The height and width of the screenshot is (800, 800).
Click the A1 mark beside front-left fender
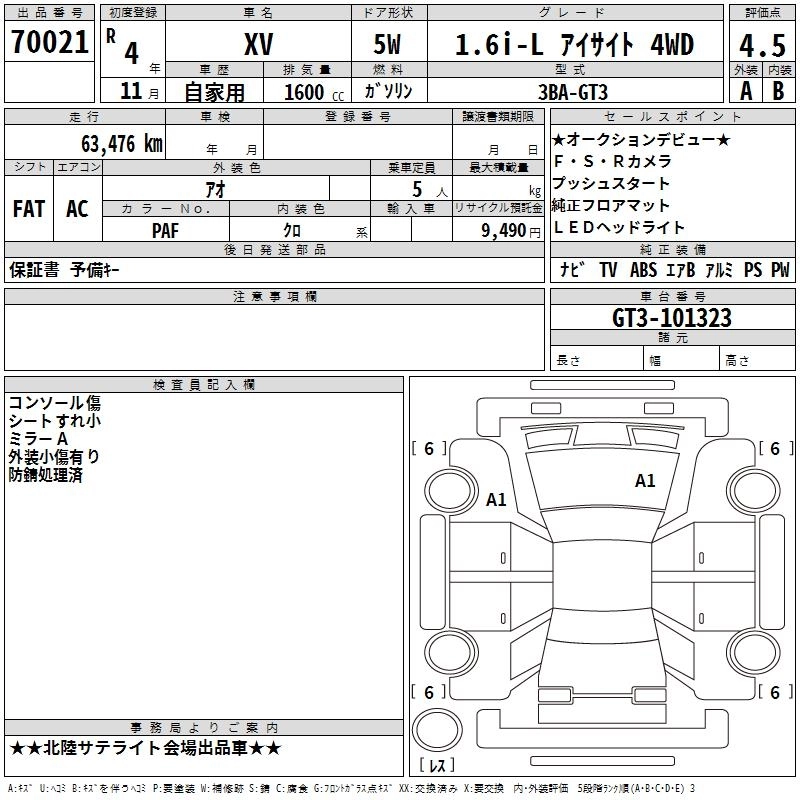pos(496,499)
